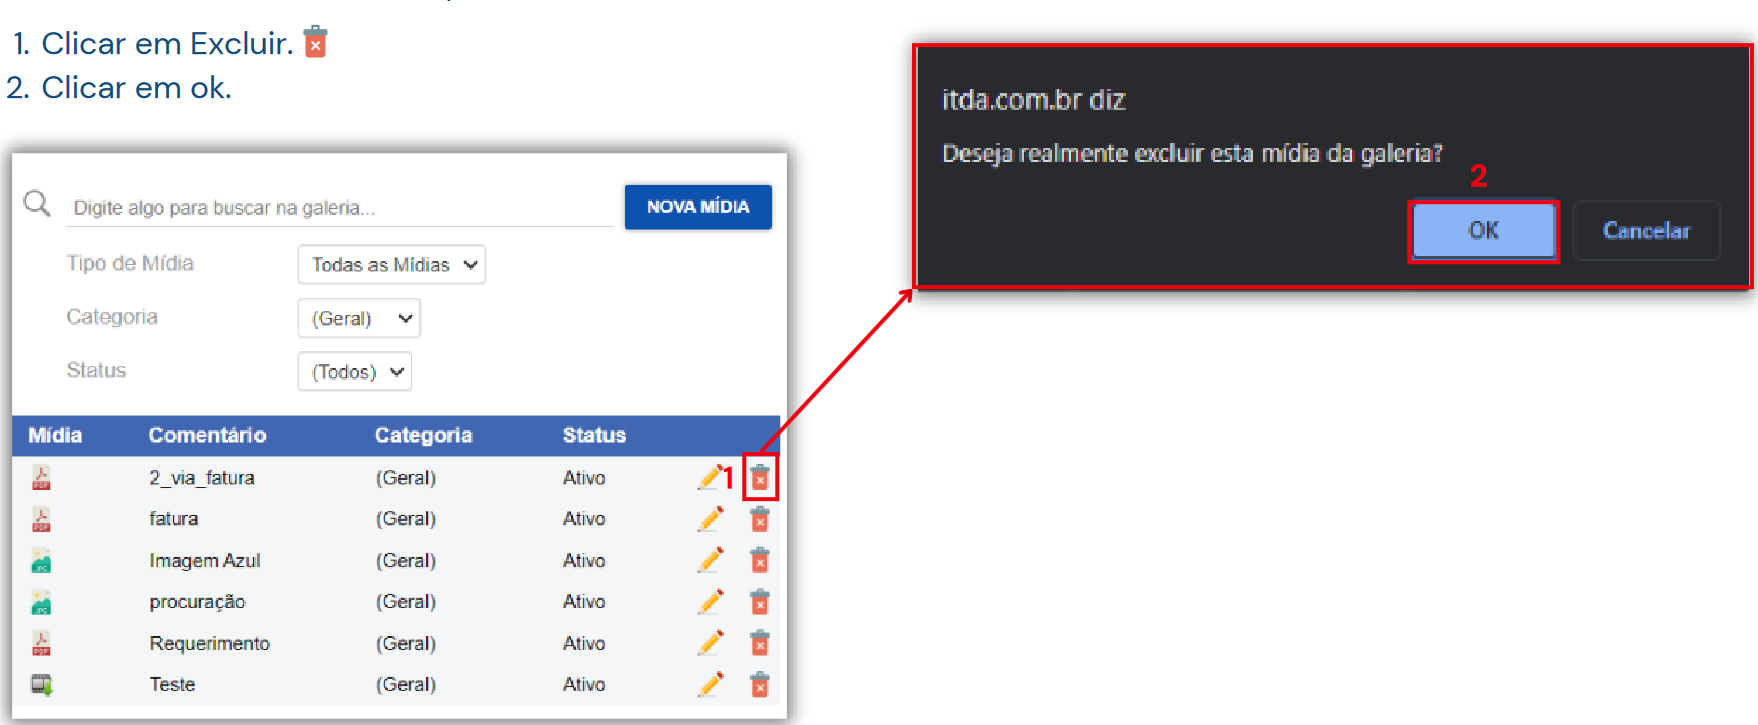Click the trash icon beside 'Clicar em Excluir'
Image resolution: width=1758 pixels, height=725 pixels.
click(x=315, y=42)
